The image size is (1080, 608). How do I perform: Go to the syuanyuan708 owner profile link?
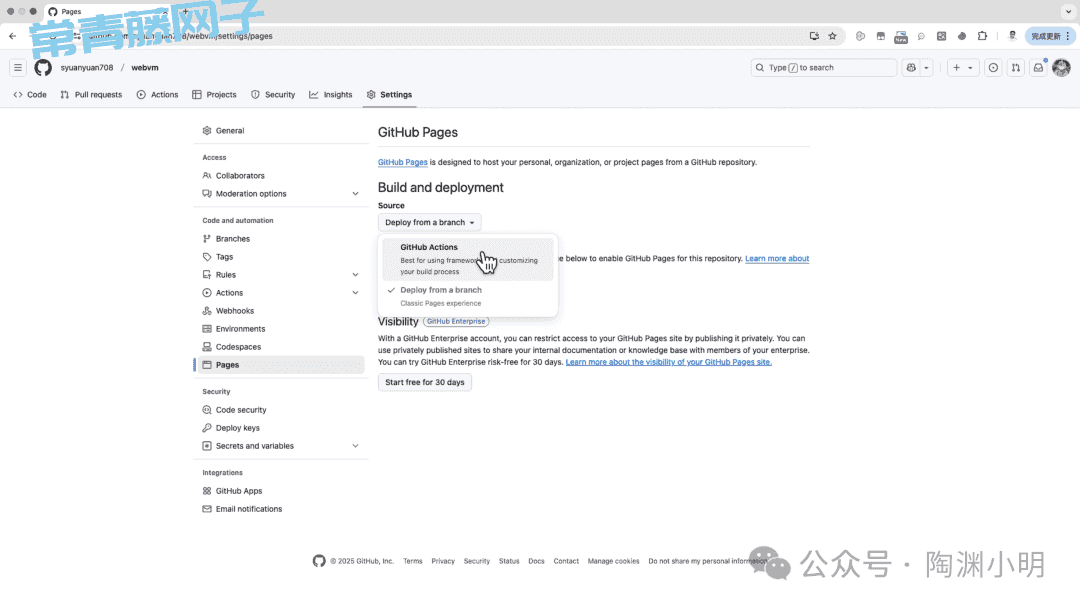coord(87,67)
